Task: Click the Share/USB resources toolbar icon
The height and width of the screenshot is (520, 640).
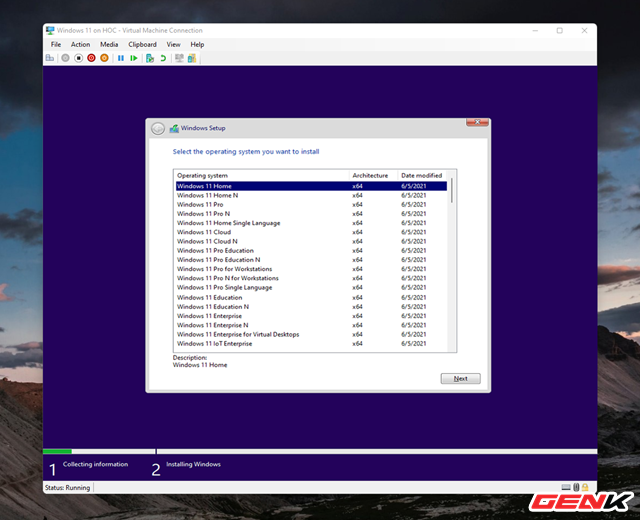Action: pyautogui.click(x=192, y=58)
